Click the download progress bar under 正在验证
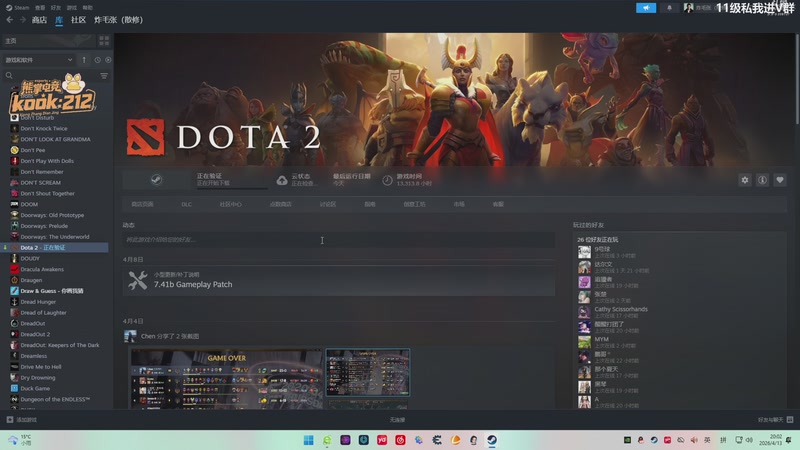 pos(232,188)
